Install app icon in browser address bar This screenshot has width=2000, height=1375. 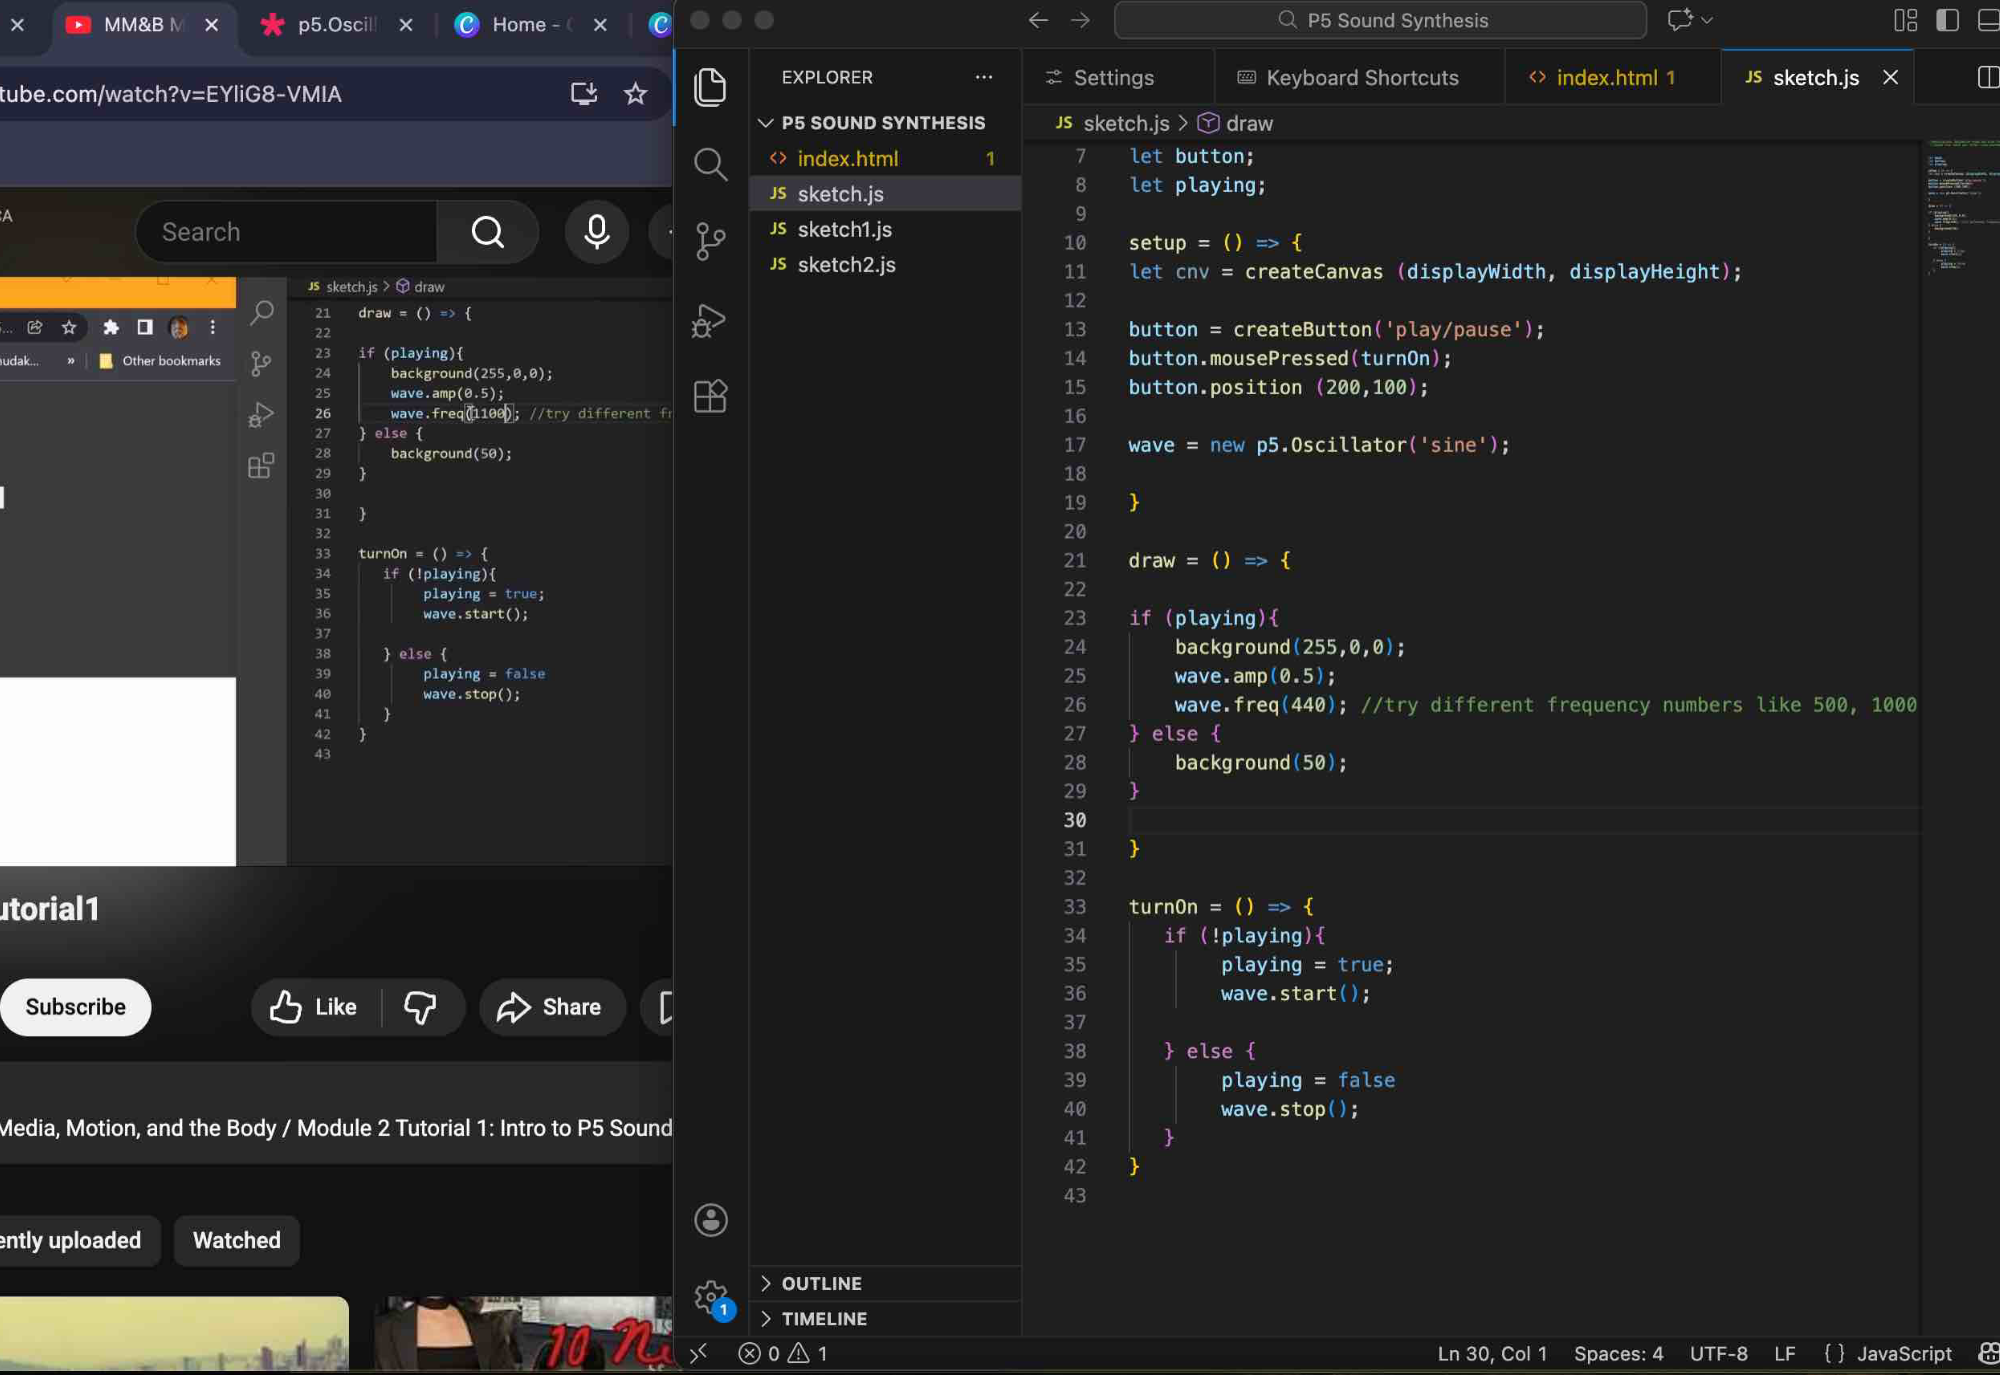[x=584, y=94]
